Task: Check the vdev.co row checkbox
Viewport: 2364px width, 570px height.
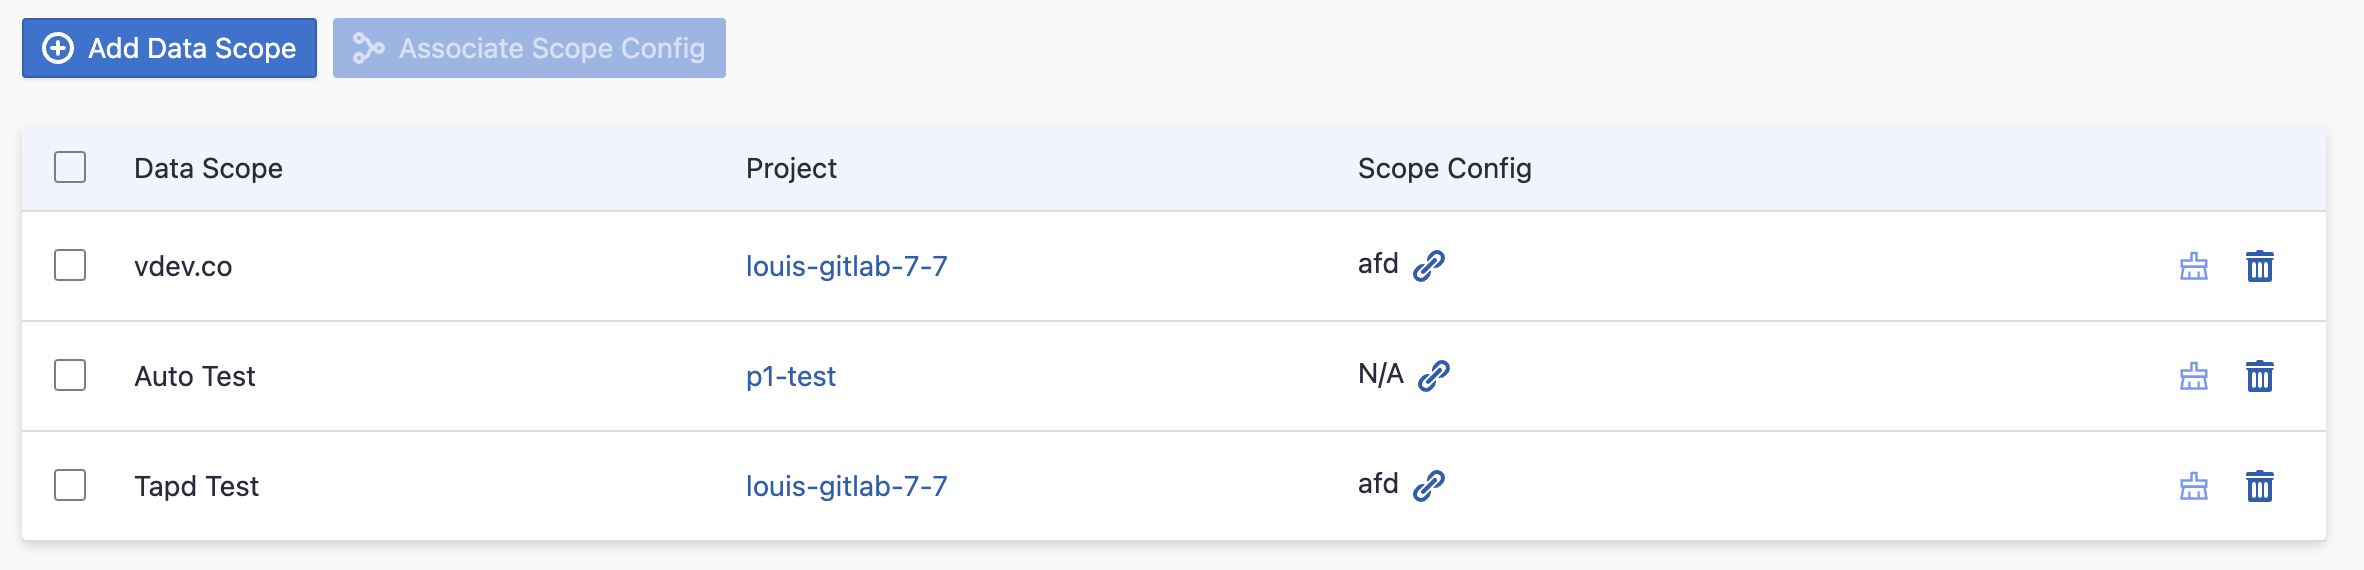Action: (70, 265)
